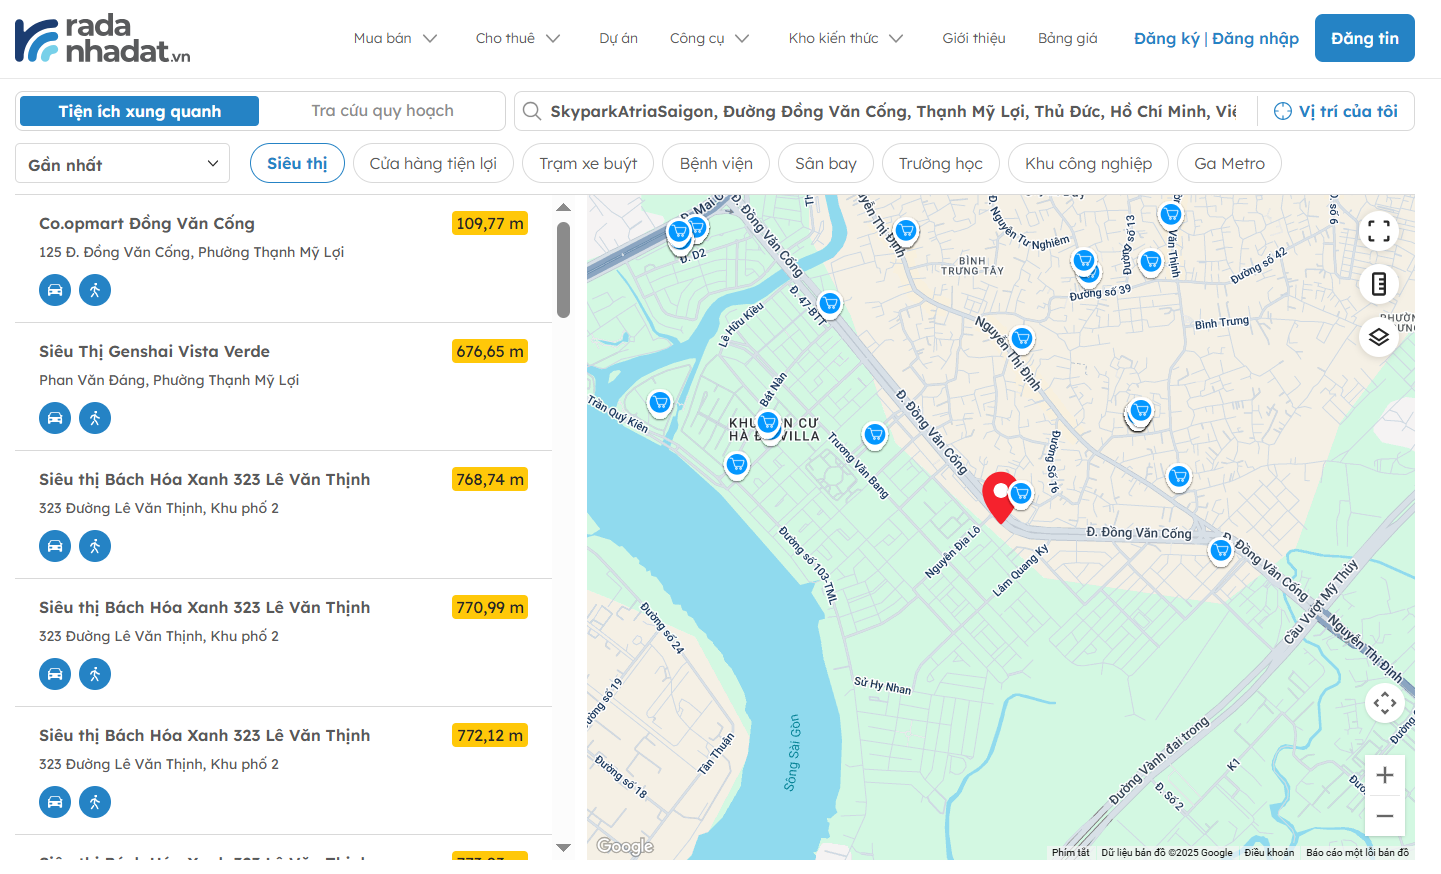The height and width of the screenshot is (874, 1441).
Task: Click walking icon on the 770,99 m result
Action: (x=95, y=674)
